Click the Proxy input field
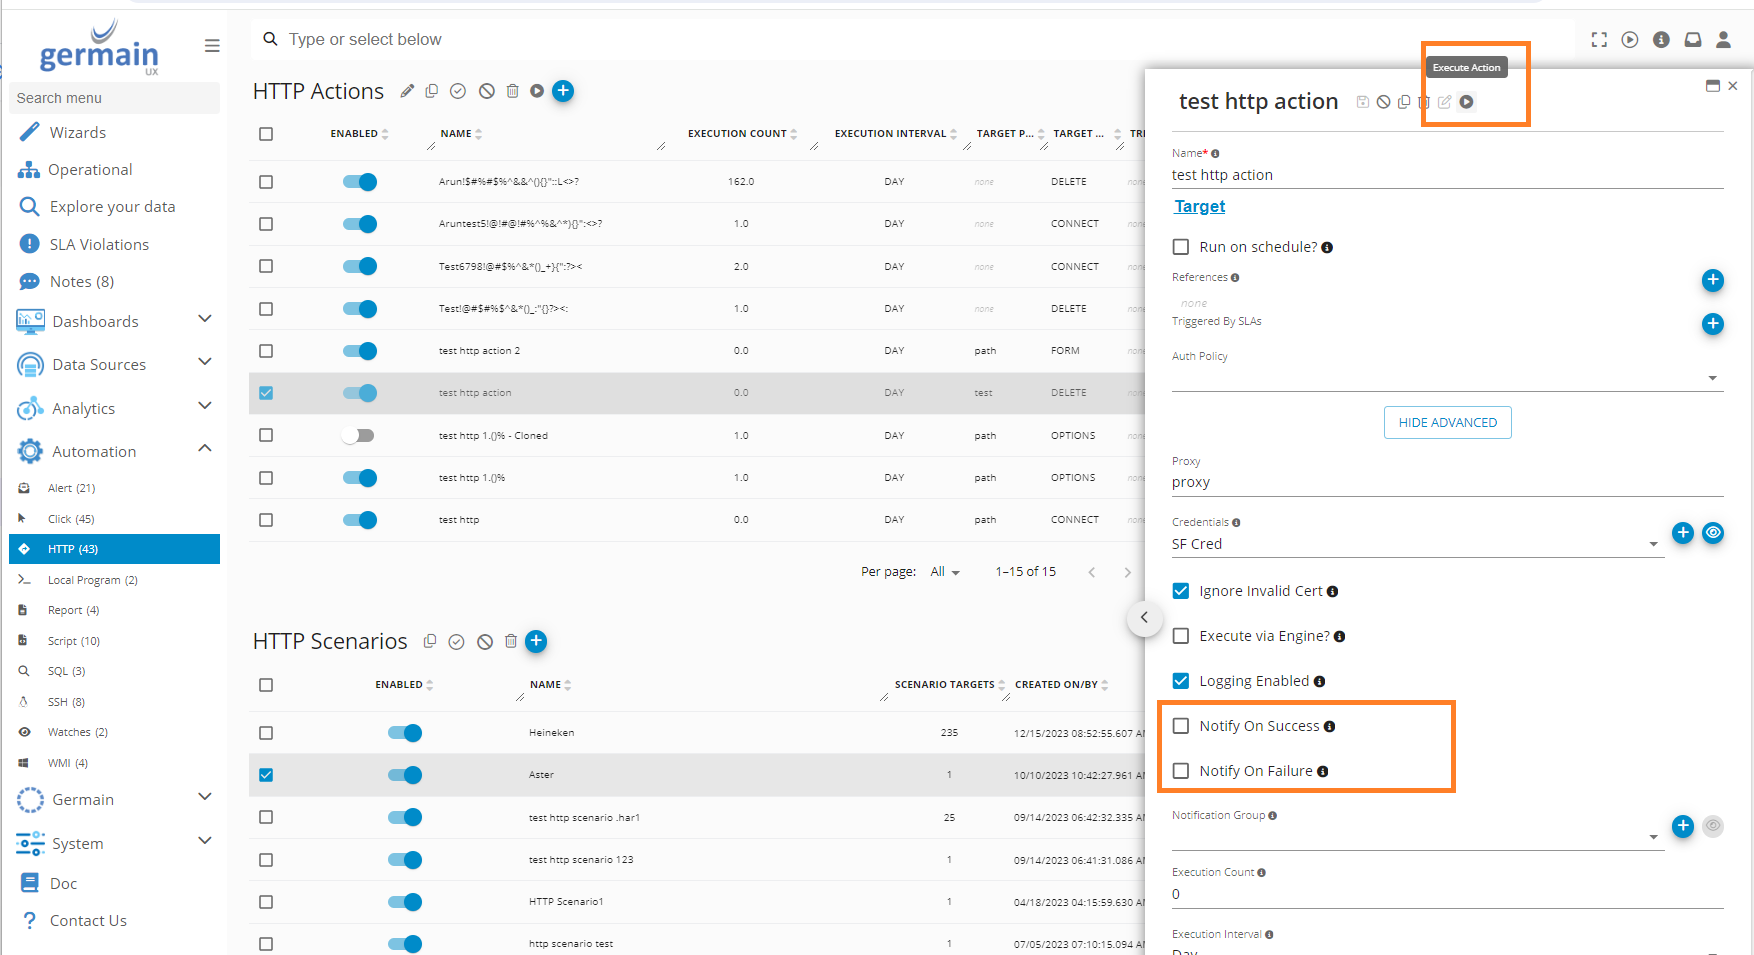 pos(1445,482)
